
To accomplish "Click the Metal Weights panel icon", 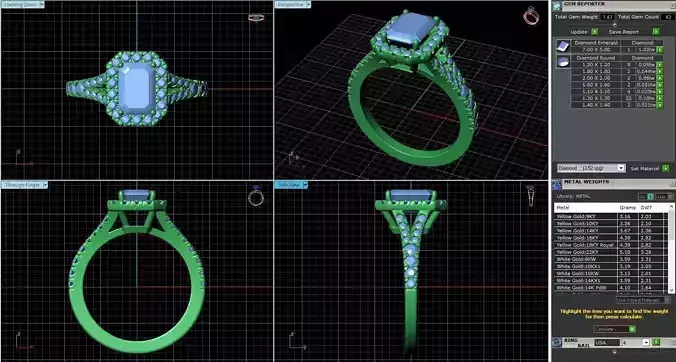I will tap(556, 184).
